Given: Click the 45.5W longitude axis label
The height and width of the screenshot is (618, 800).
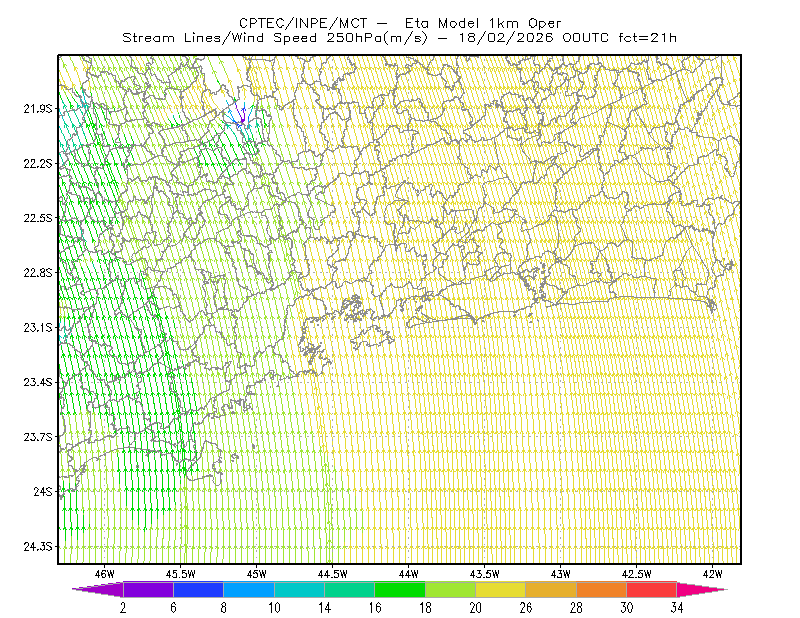Looking at the screenshot, I should [180, 574].
